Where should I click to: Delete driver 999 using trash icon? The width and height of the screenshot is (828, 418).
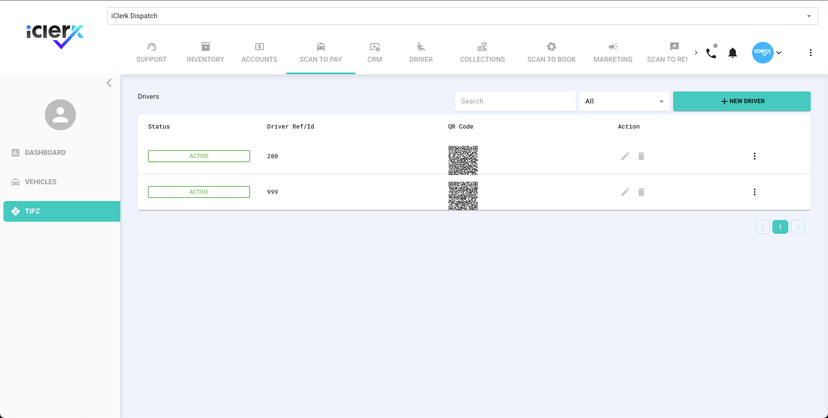pos(641,192)
